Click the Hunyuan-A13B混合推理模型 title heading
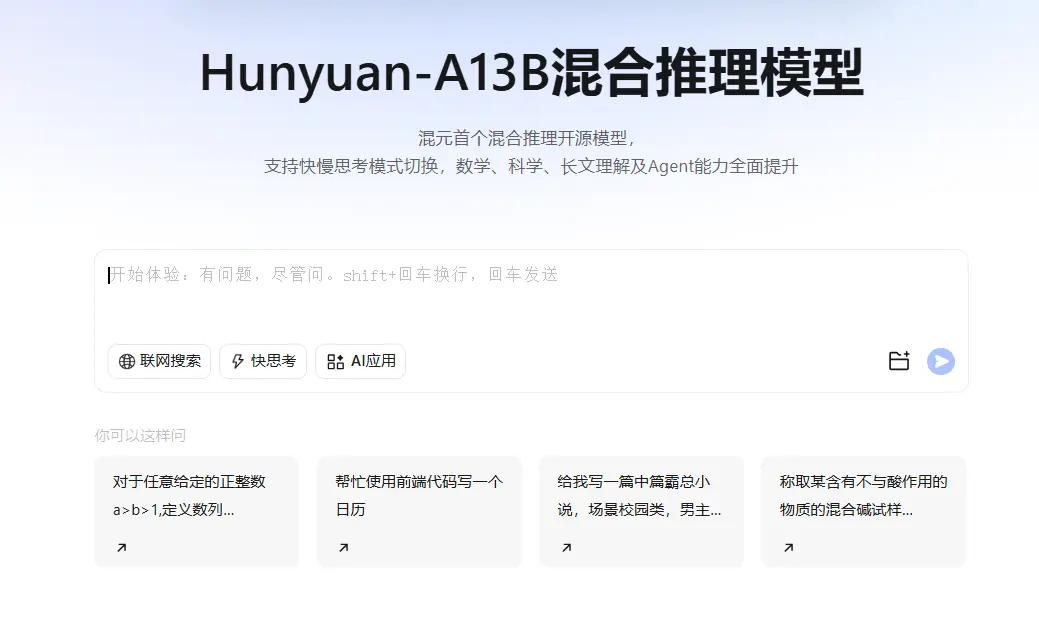The width and height of the screenshot is (1039, 636). [531, 72]
